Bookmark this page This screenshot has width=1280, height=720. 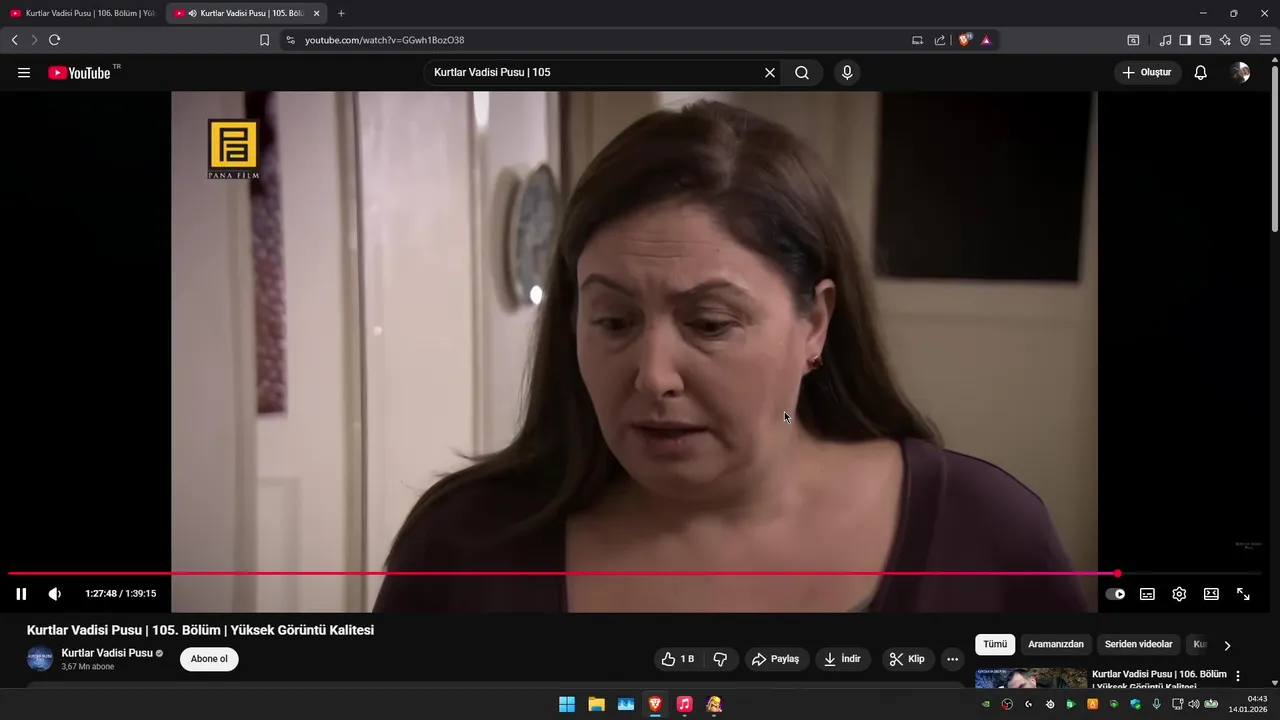click(x=264, y=40)
